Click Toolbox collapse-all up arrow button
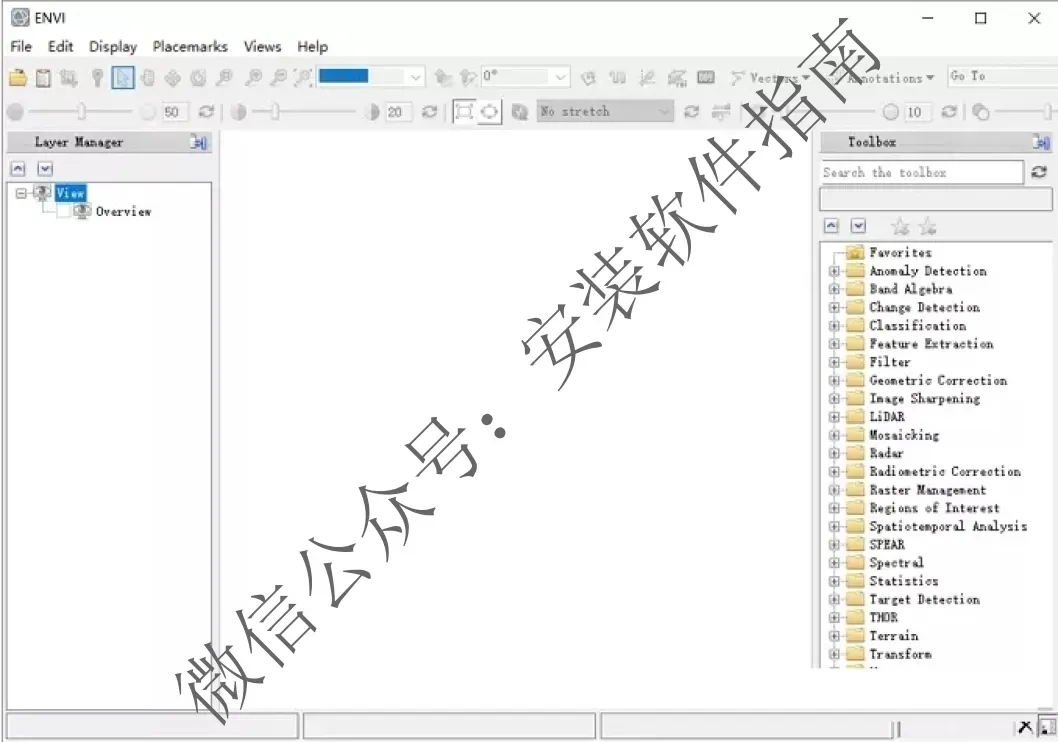Screen dimensions: 1058x742 point(831,226)
